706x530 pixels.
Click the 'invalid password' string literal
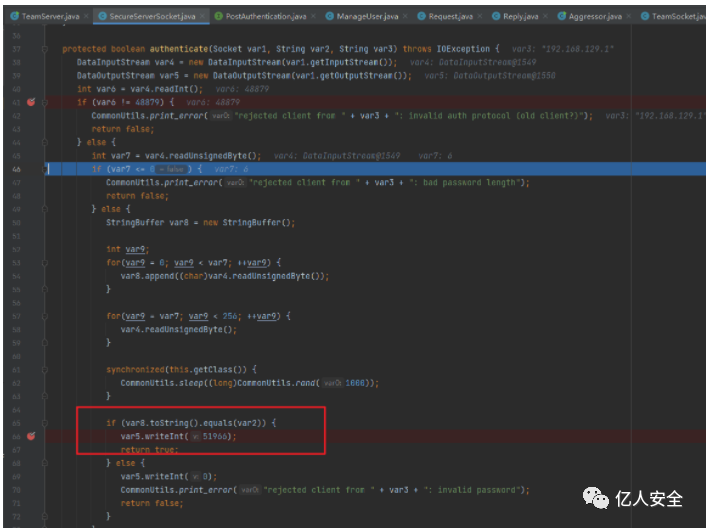point(473,489)
